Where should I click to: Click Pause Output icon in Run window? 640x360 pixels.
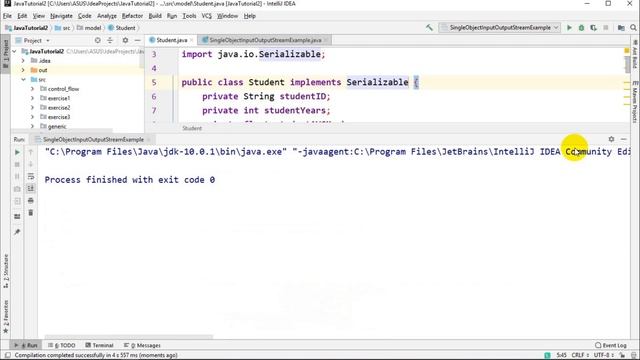point(17,176)
